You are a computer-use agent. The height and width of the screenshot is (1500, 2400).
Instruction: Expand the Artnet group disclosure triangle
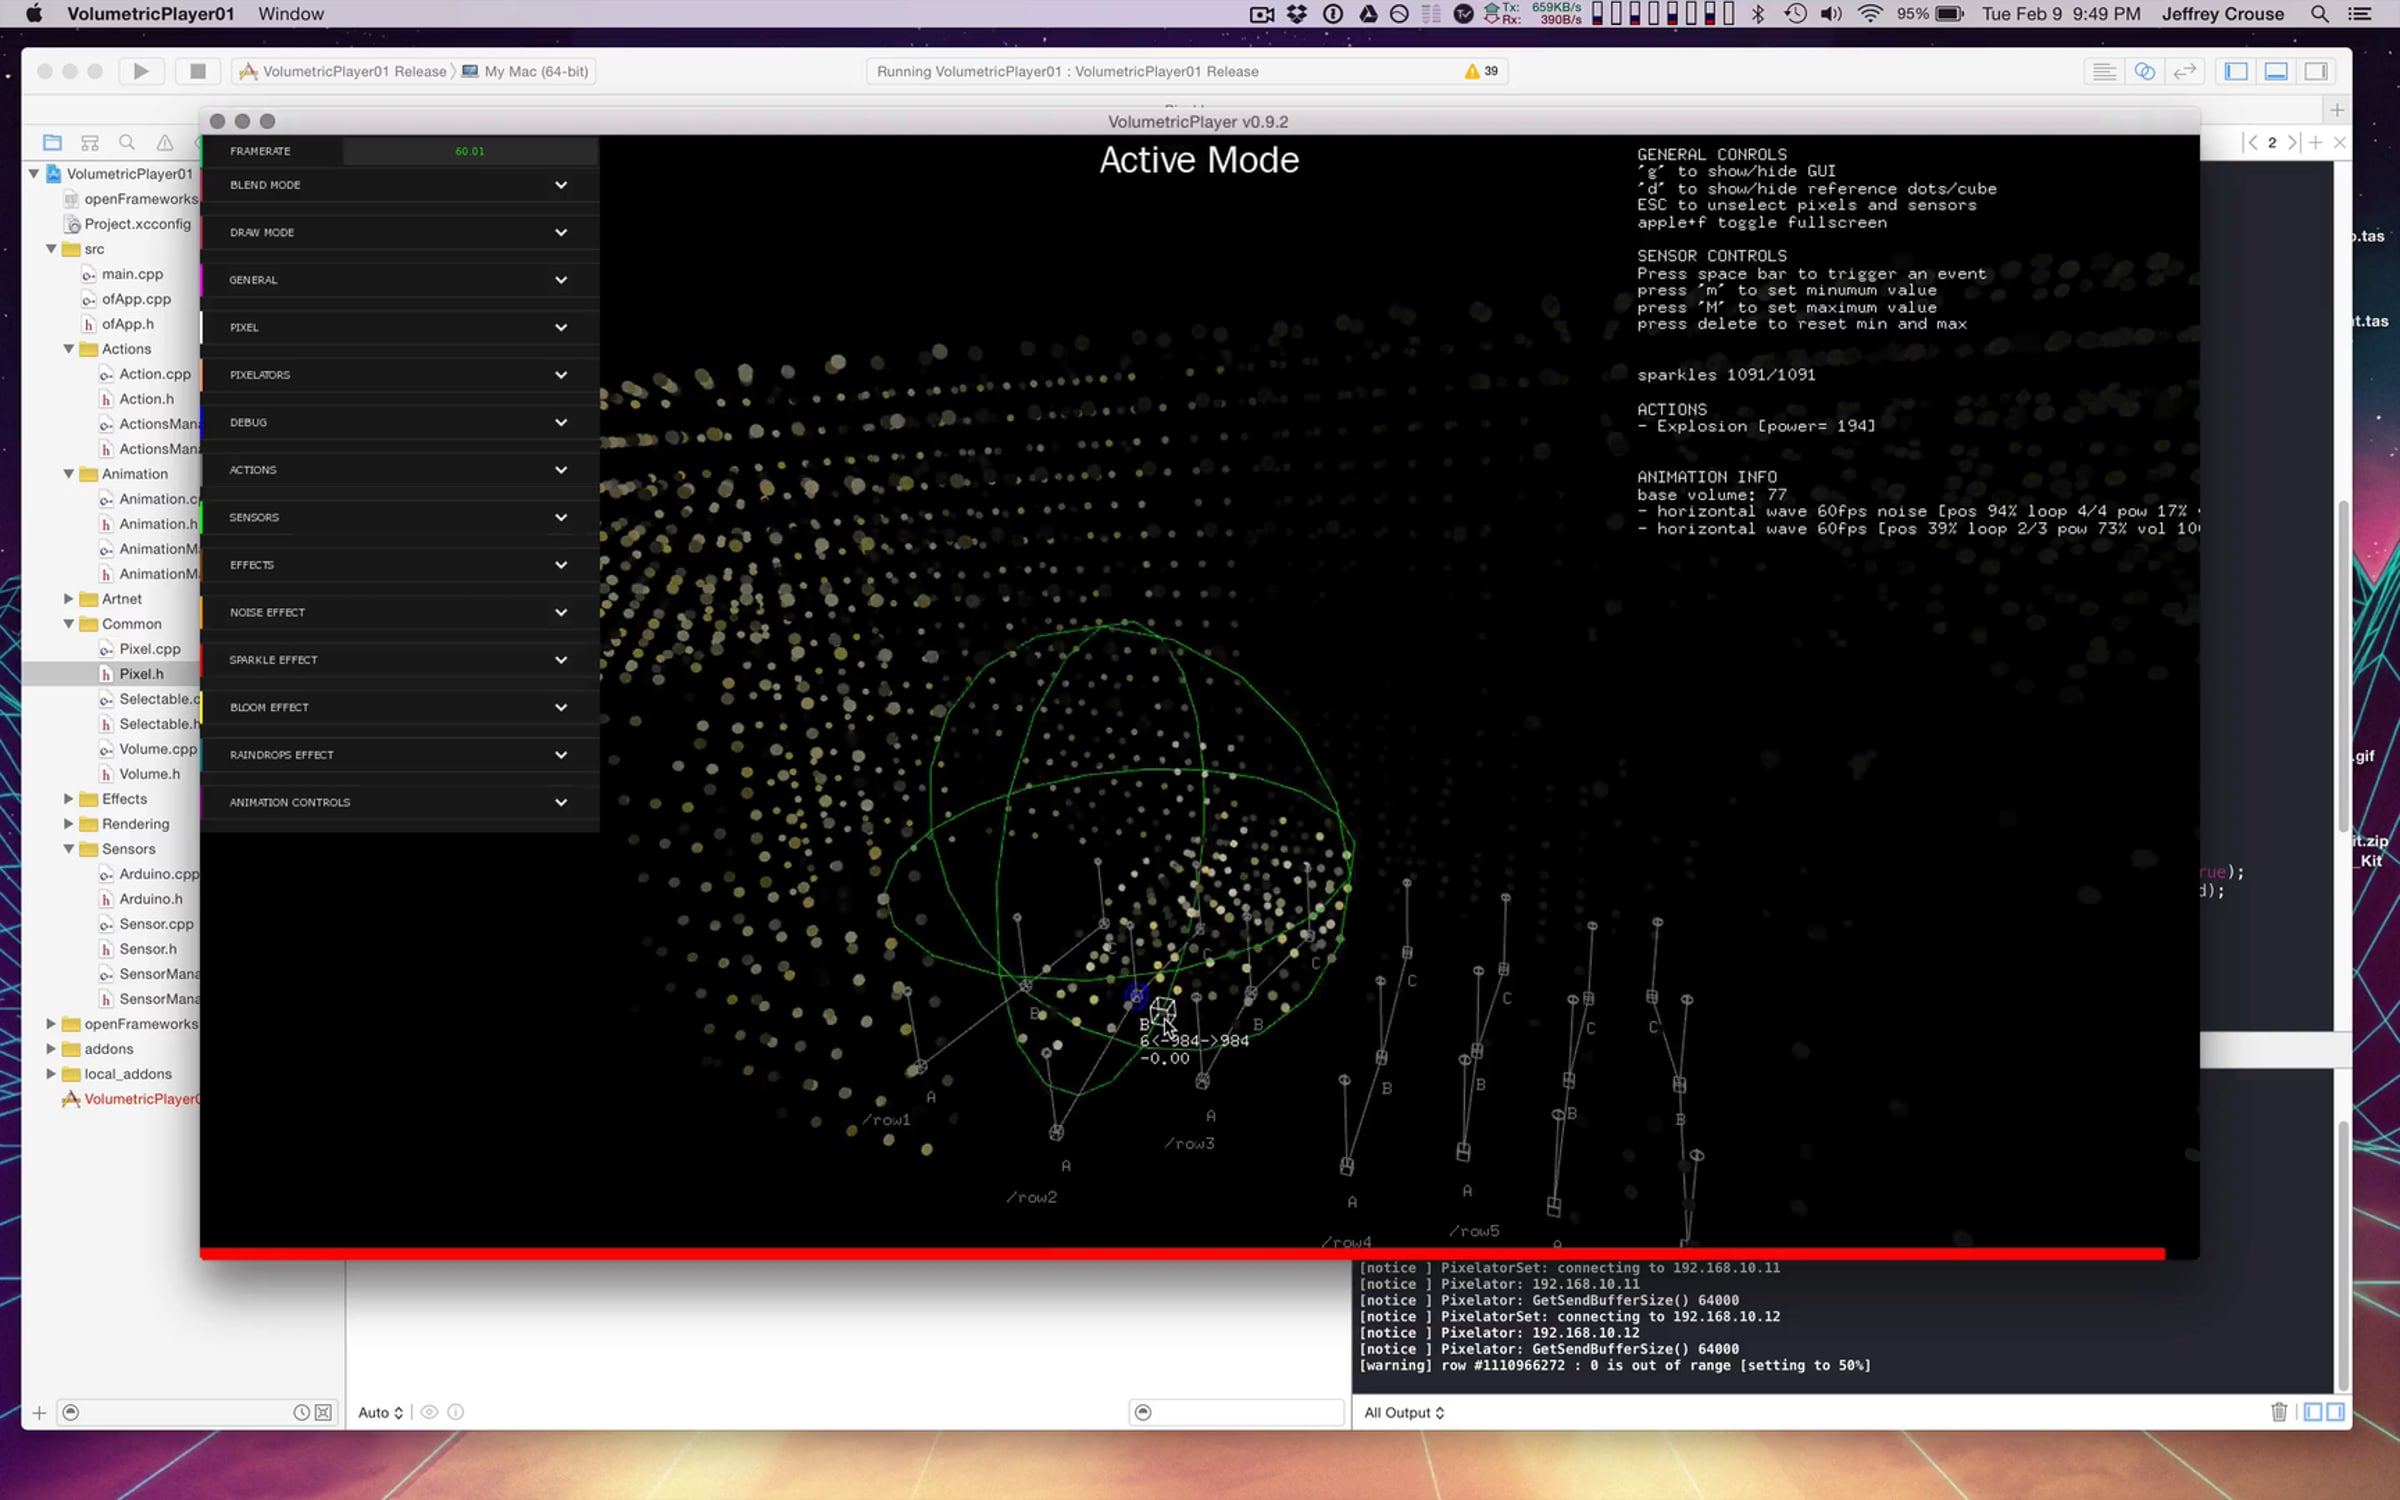68,599
